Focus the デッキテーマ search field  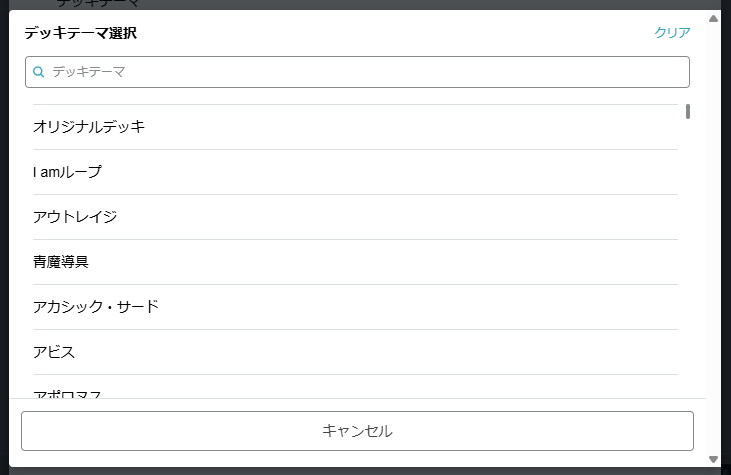[360, 72]
